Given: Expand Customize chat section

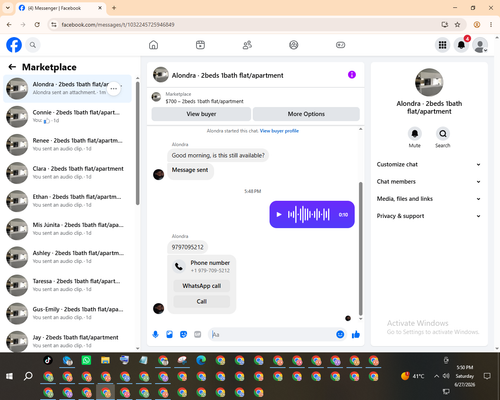Looking at the screenshot, I should point(429,164).
